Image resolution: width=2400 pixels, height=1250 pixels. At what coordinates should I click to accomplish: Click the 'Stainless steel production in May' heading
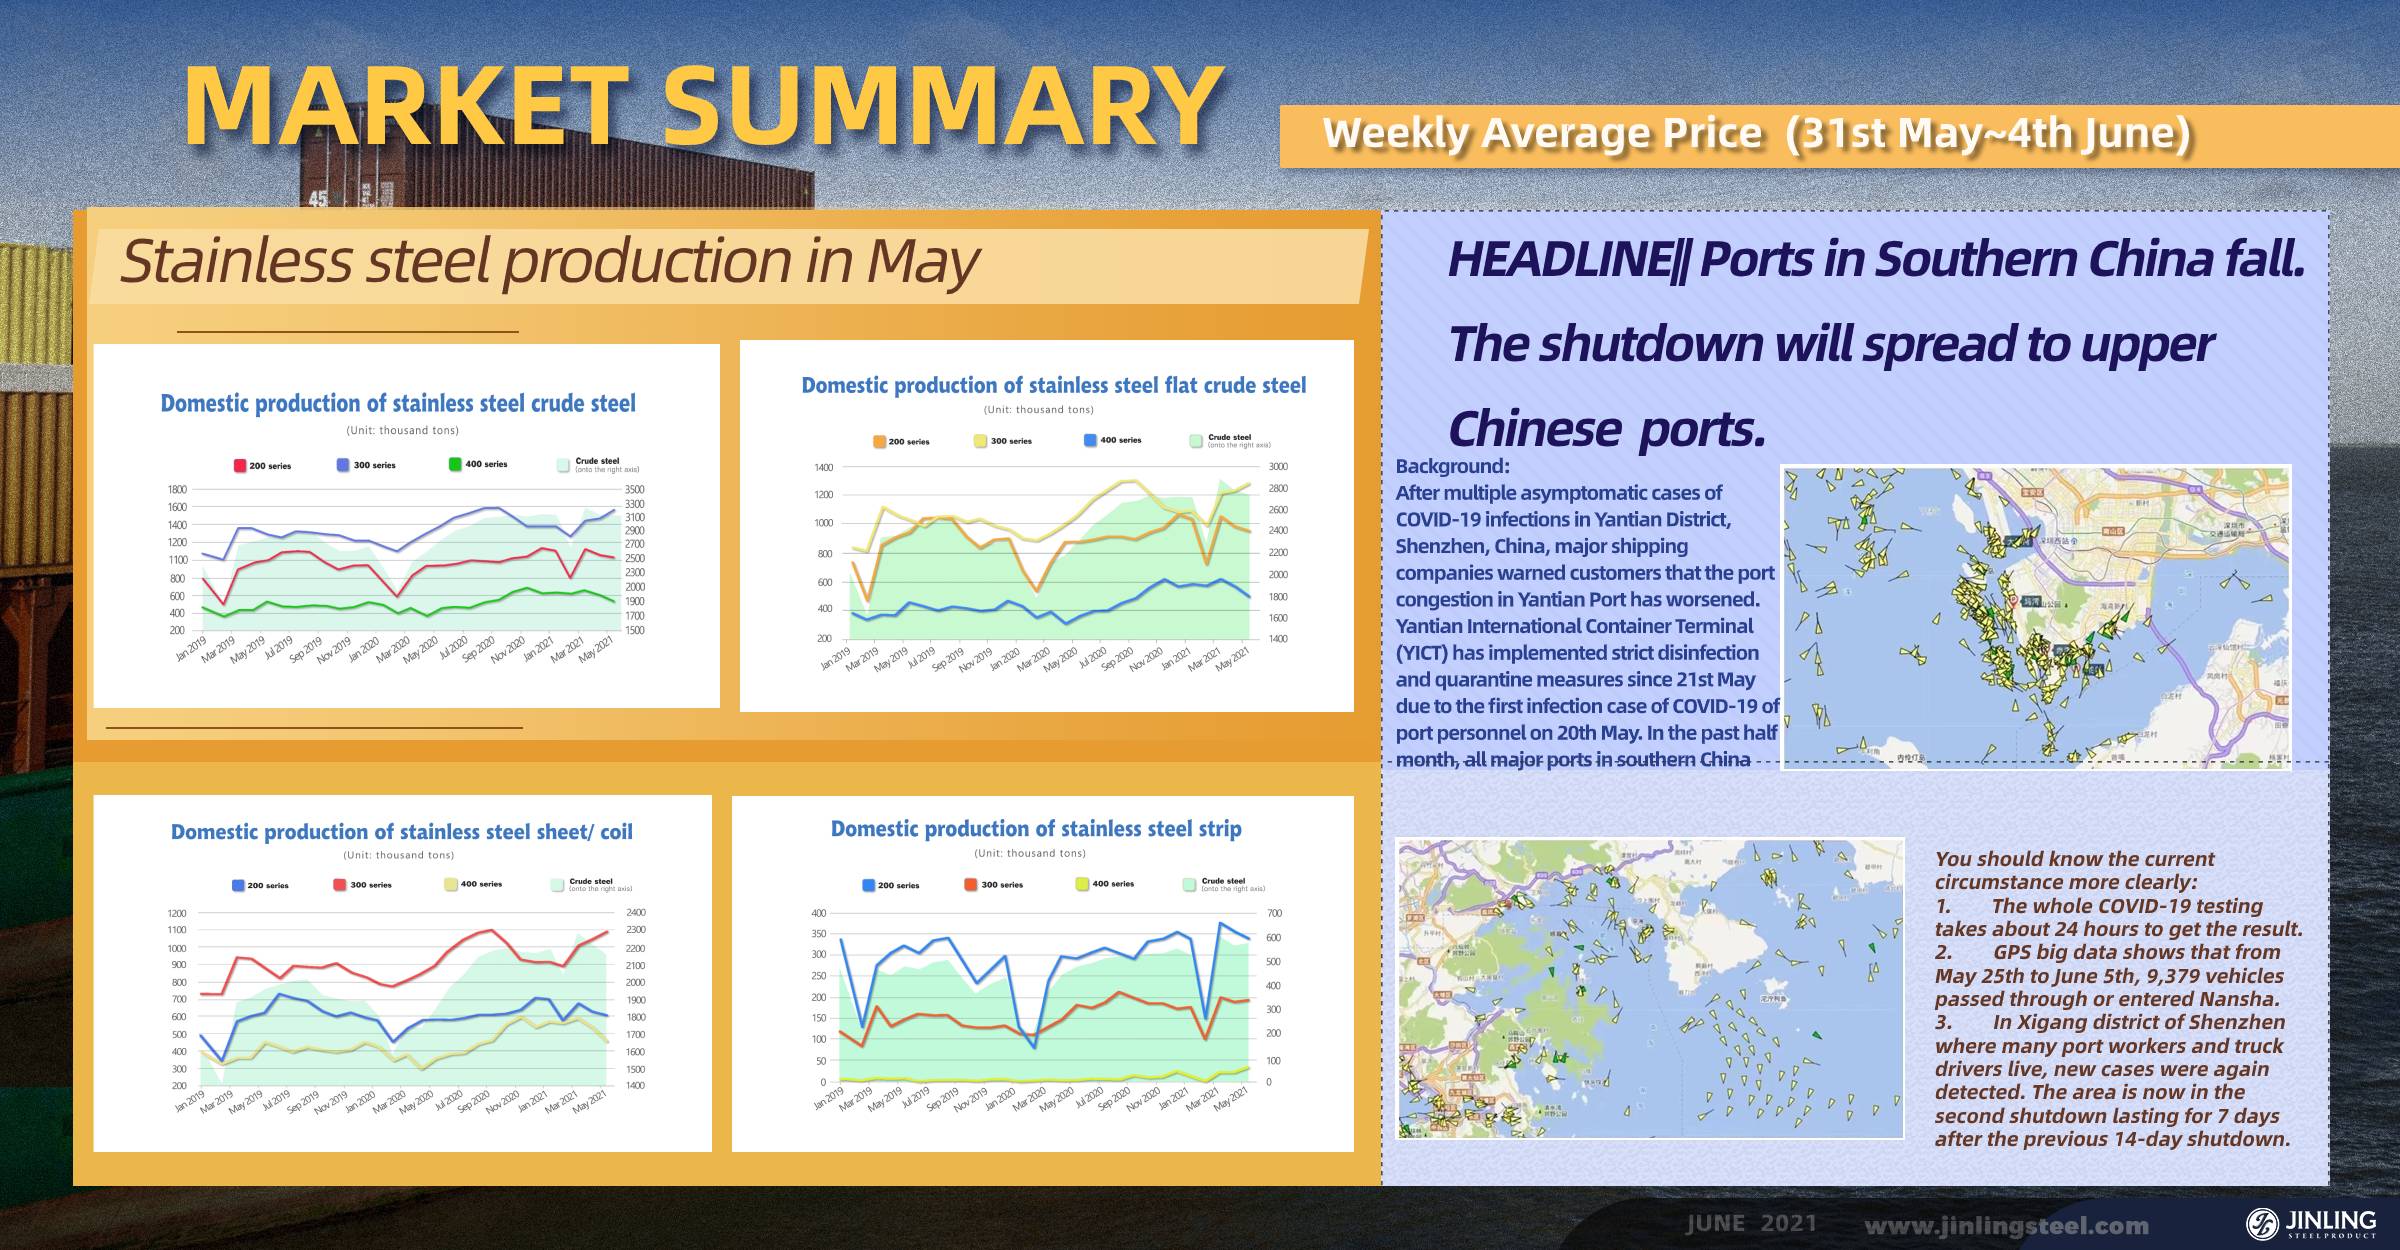pos(549,261)
